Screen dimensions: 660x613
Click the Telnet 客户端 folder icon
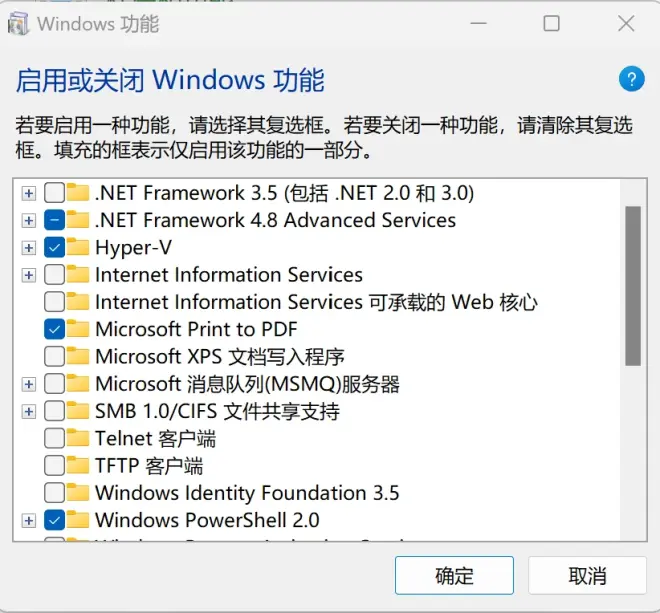[x=77, y=438]
